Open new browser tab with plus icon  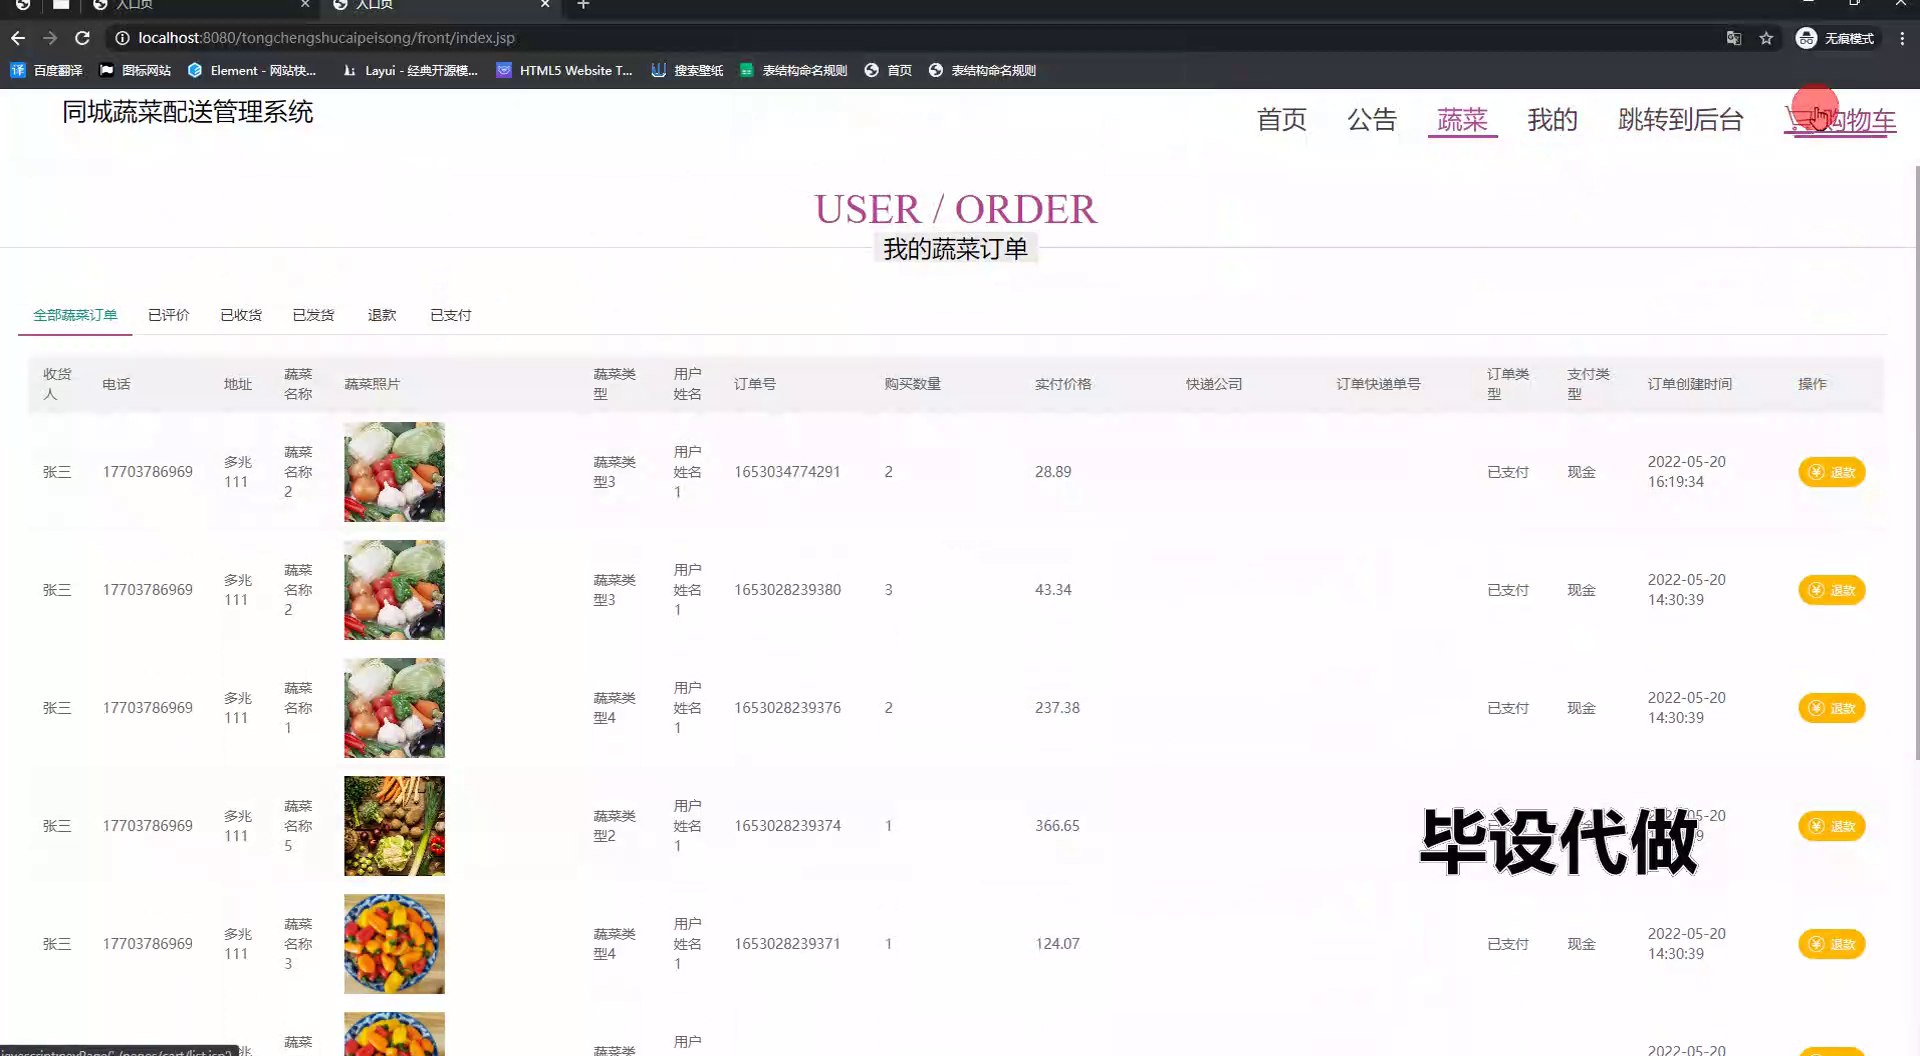tap(583, 5)
